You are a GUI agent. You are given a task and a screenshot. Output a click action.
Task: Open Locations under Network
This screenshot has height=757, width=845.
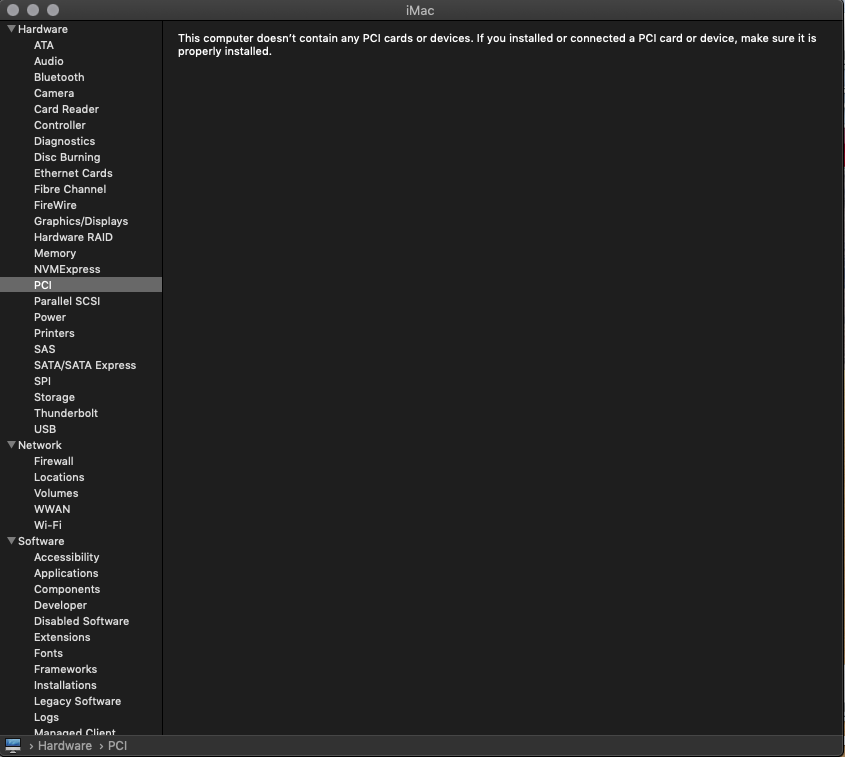pos(59,477)
